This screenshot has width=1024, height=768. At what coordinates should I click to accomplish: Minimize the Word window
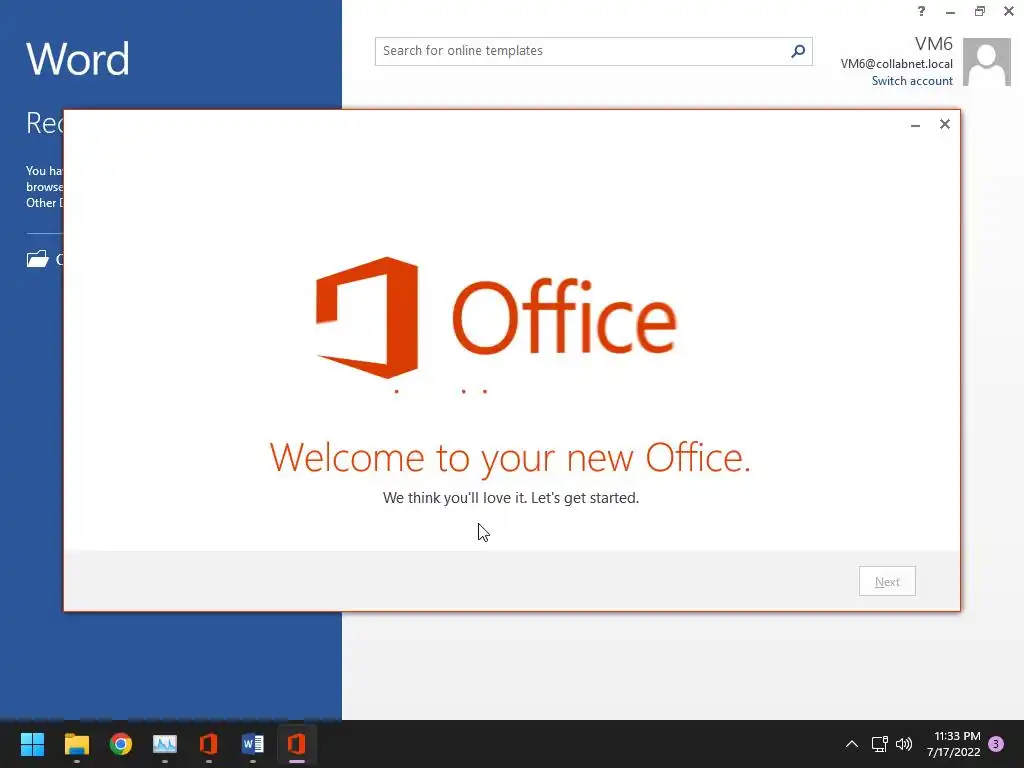(950, 12)
